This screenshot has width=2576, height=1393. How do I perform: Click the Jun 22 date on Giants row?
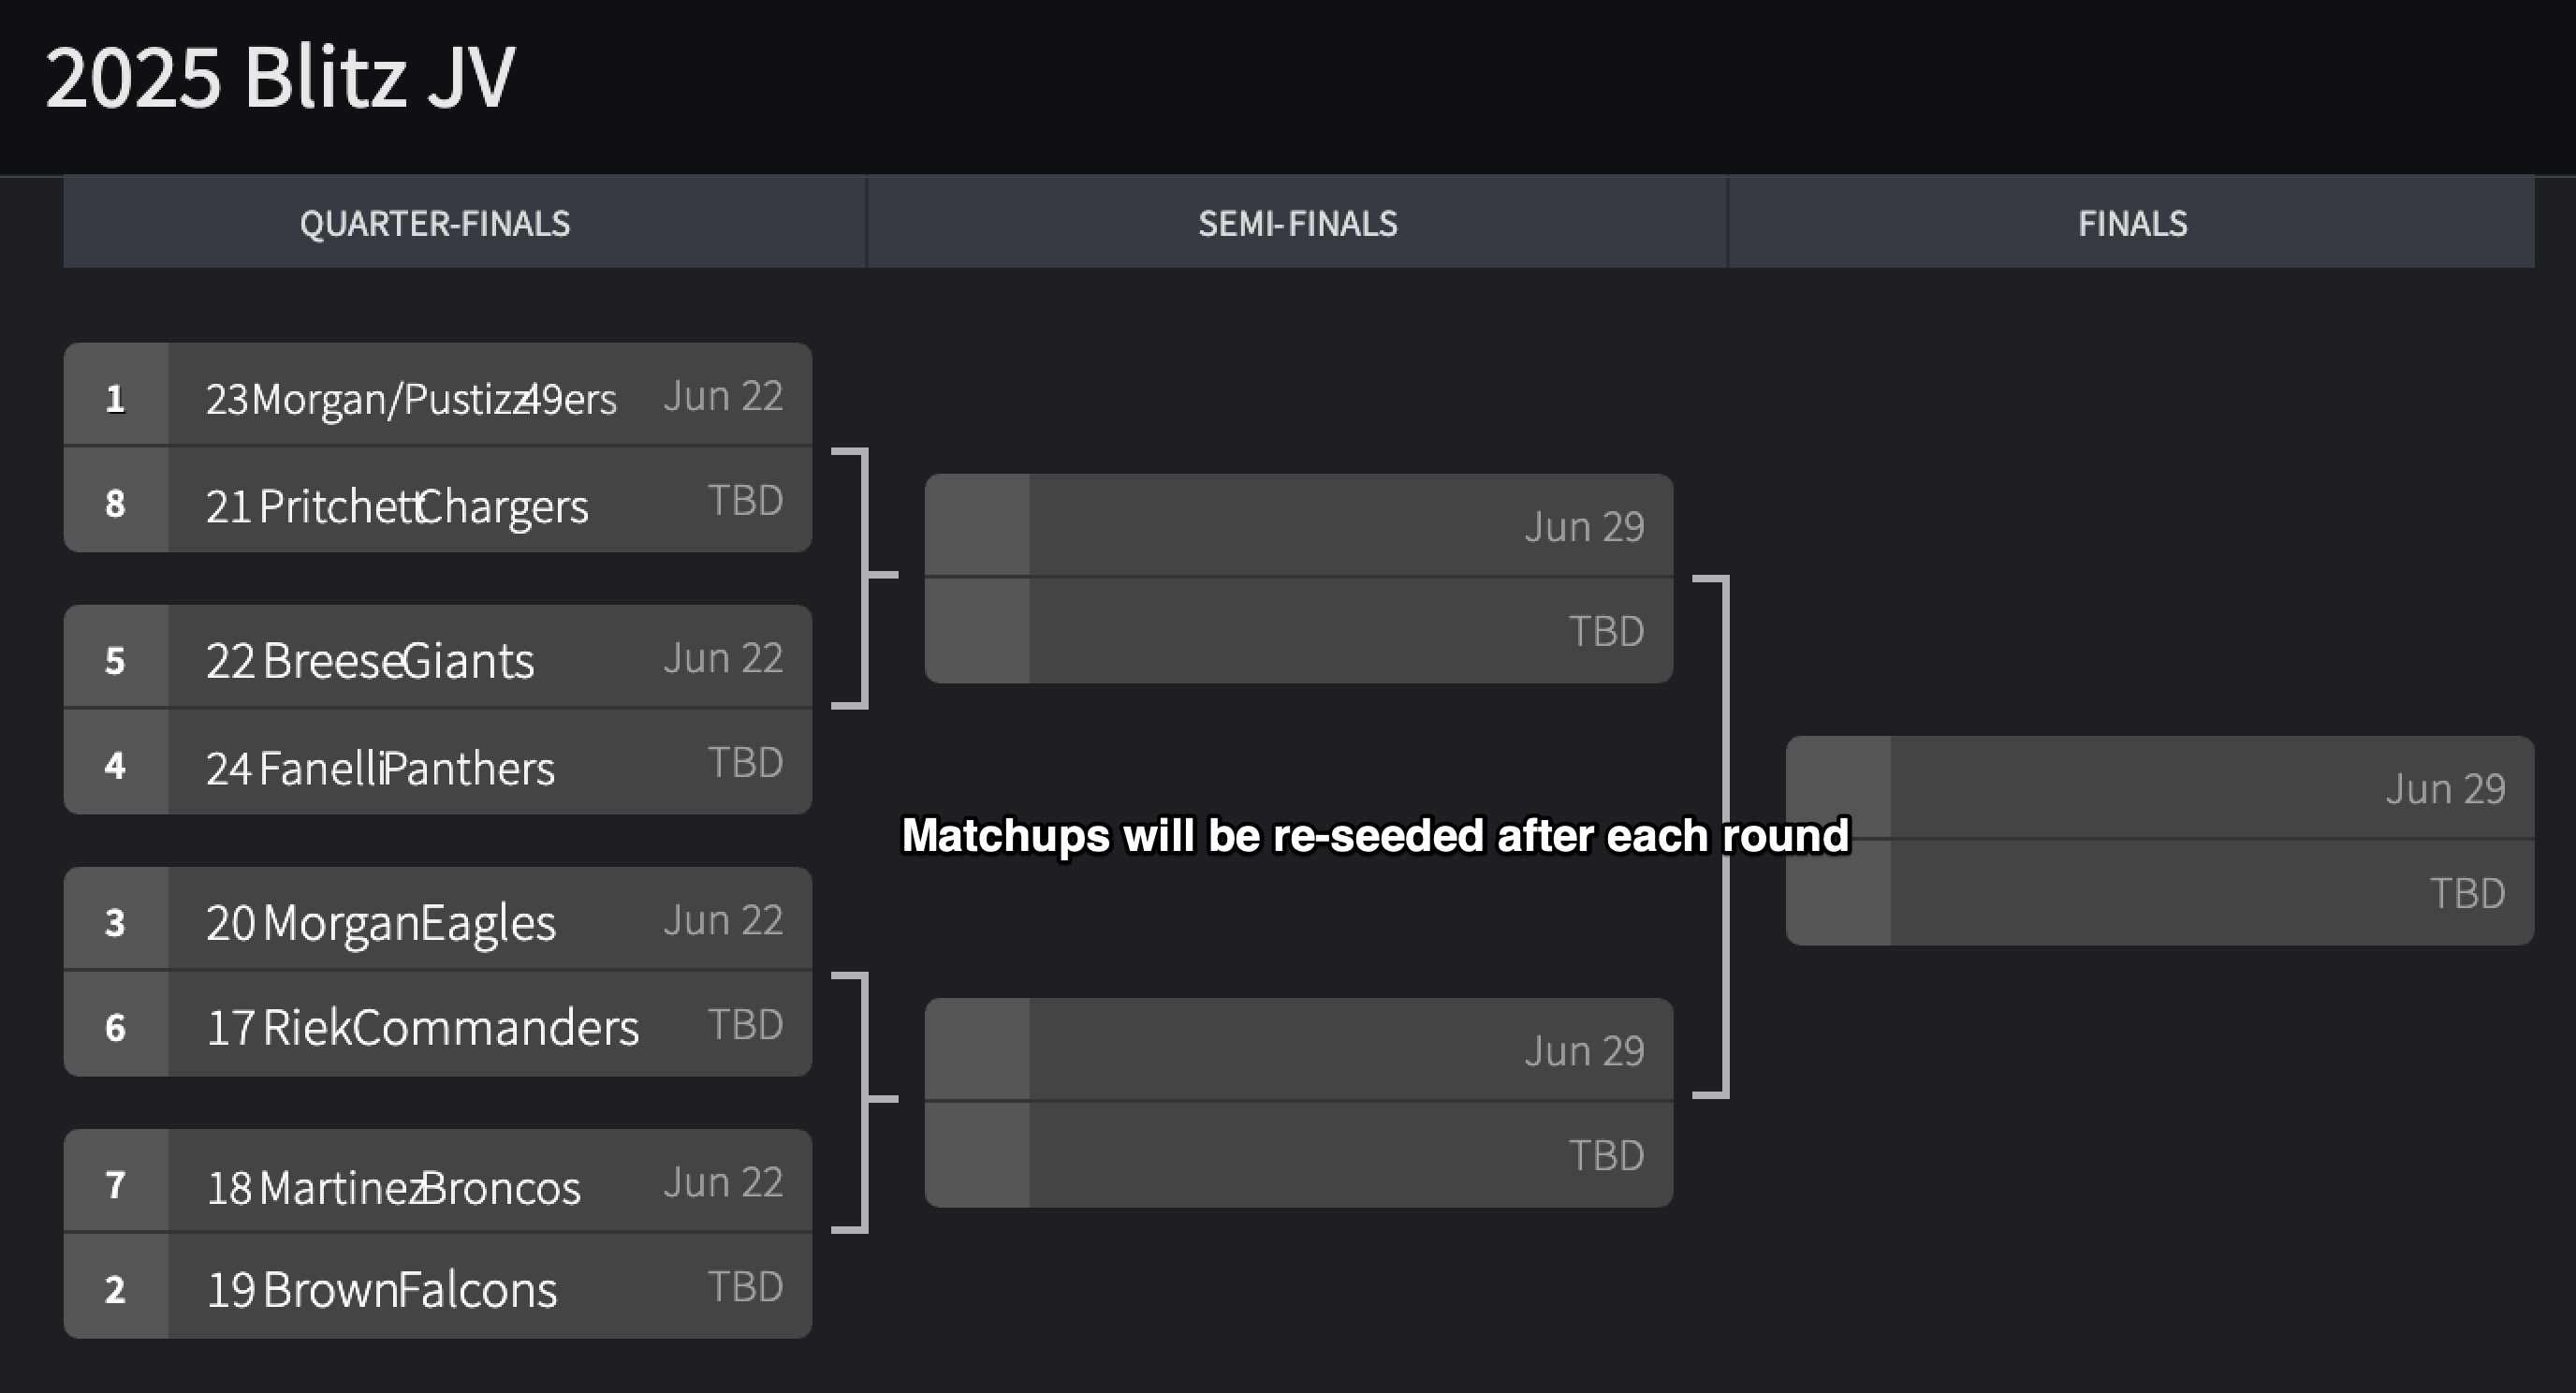click(723, 658)
